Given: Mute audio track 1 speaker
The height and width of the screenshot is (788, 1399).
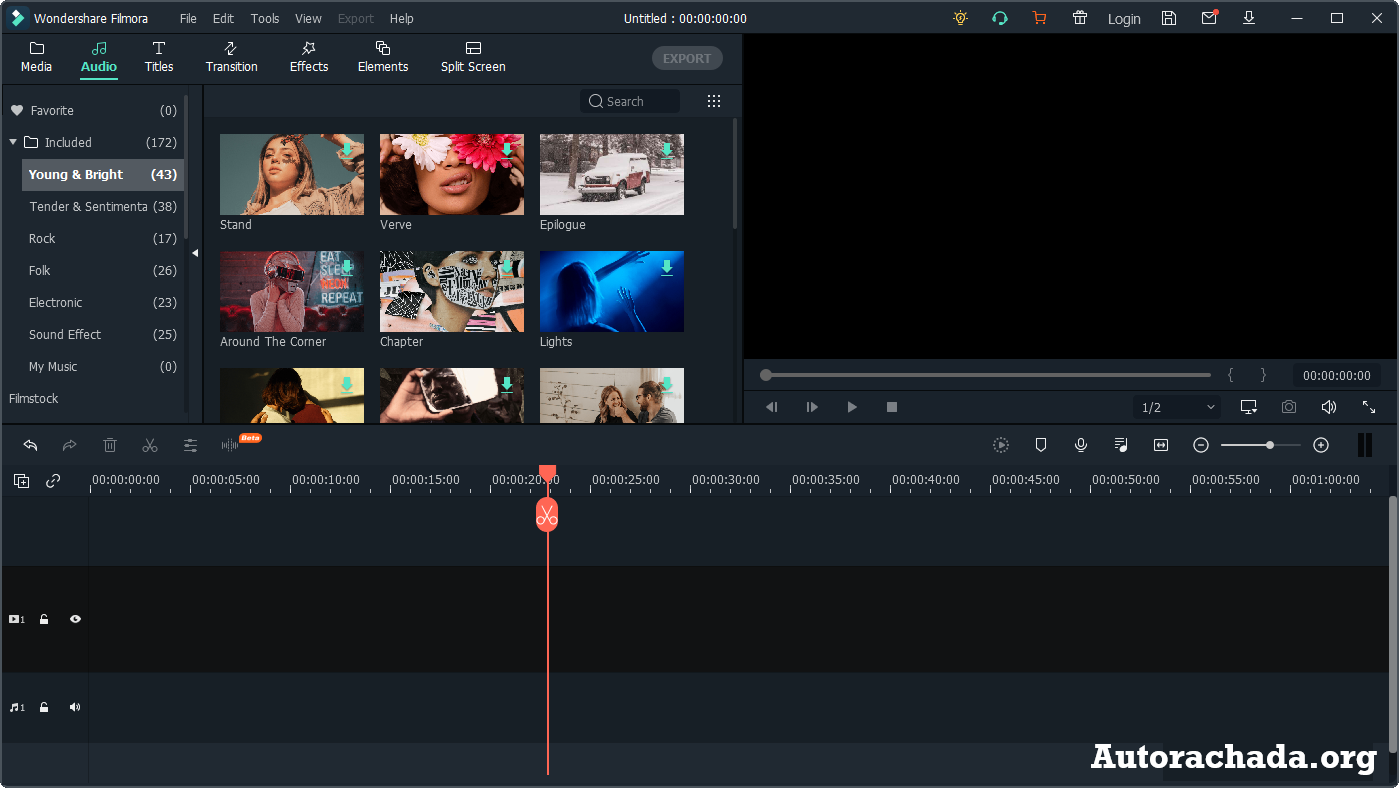Looking at the screenshot, I should [x=75, y=707].
